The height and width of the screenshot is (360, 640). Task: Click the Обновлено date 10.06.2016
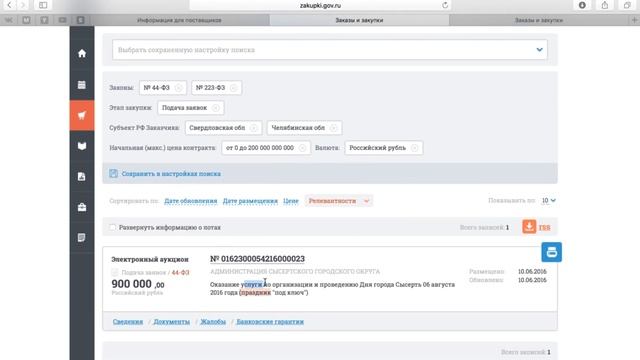pos(532,280)
